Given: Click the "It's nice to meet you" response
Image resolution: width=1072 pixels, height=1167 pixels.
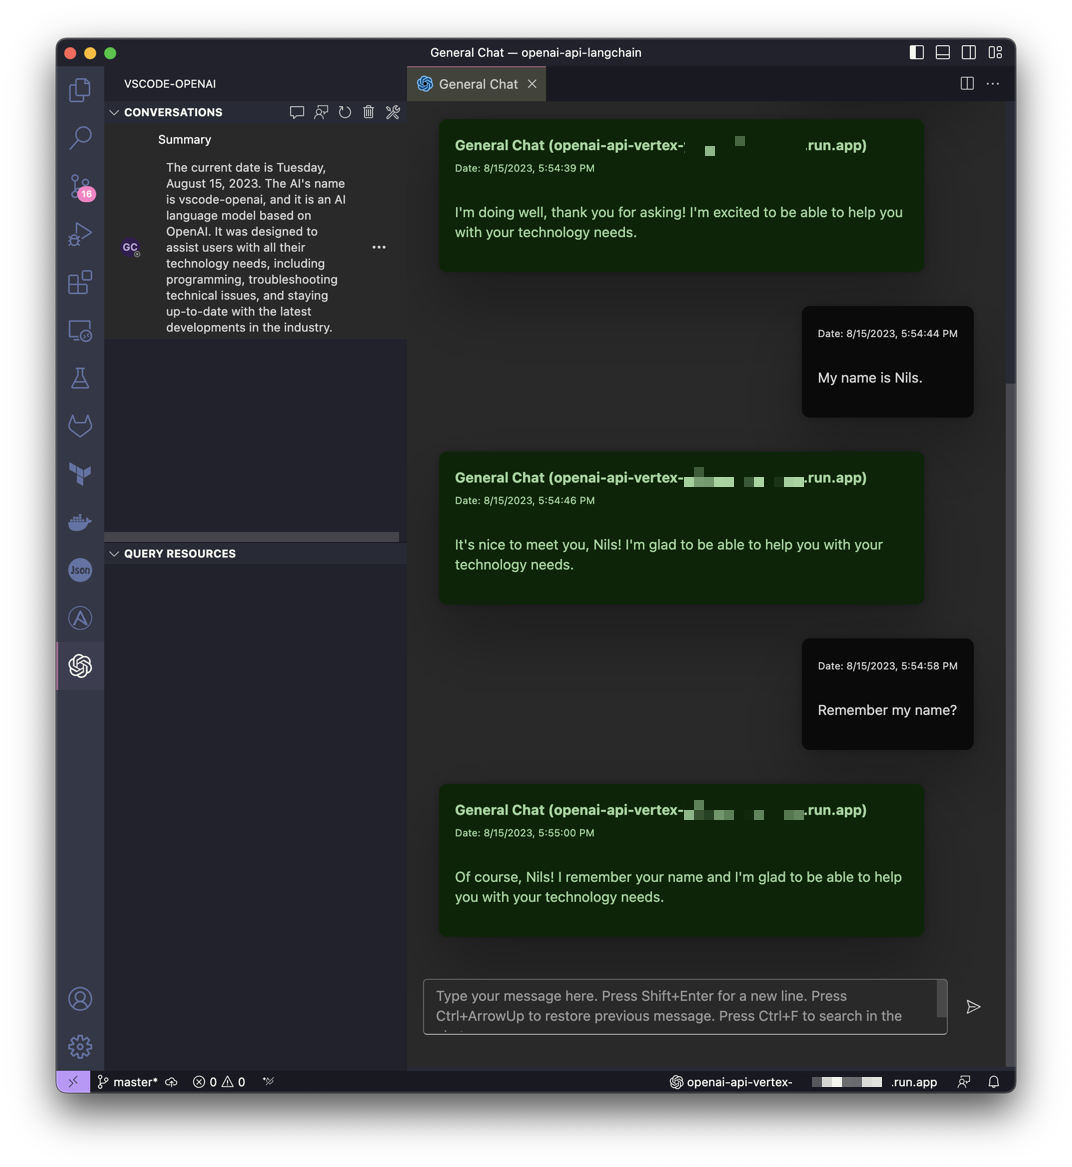Looking at the screenshot, I should 669,554.
